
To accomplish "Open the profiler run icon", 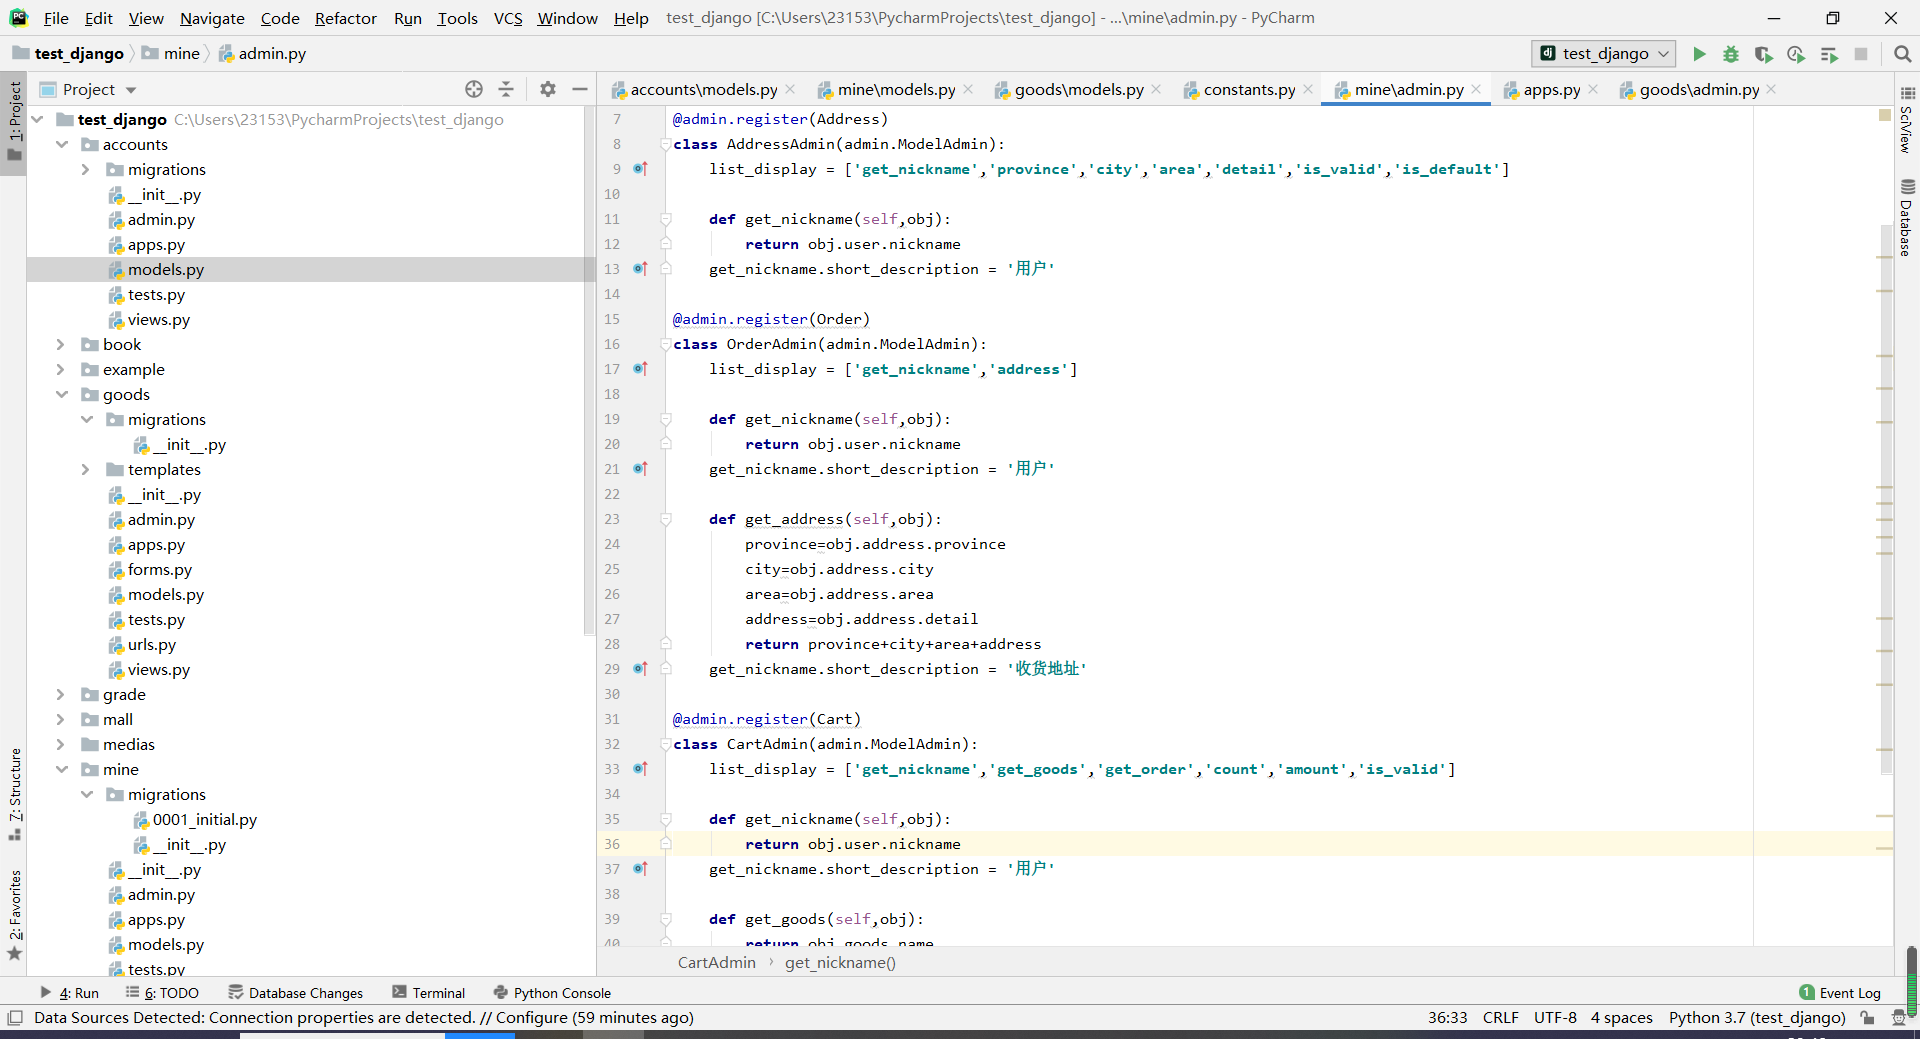I will (x=1796, y=54).
